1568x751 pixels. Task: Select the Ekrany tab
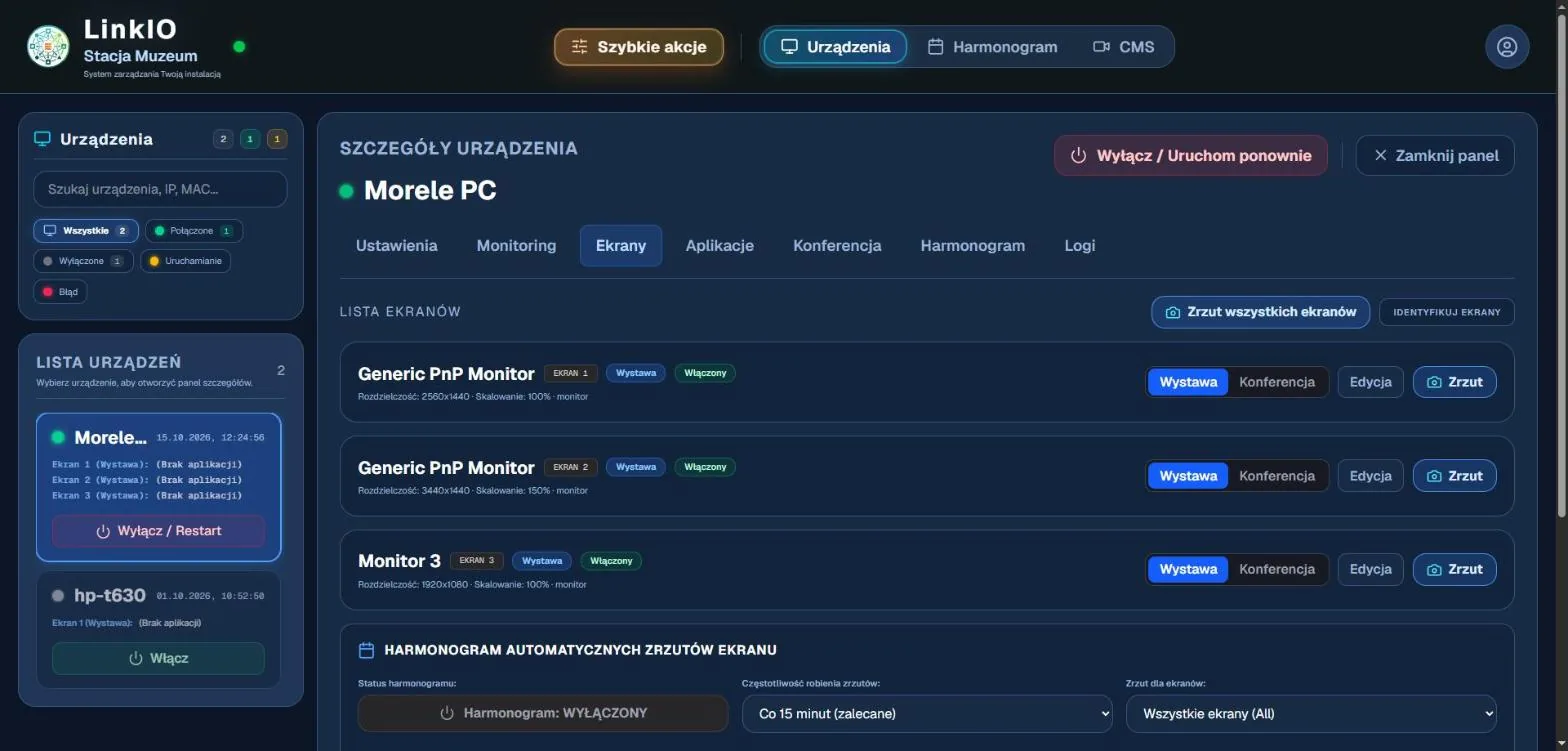(x=621, y=246)
